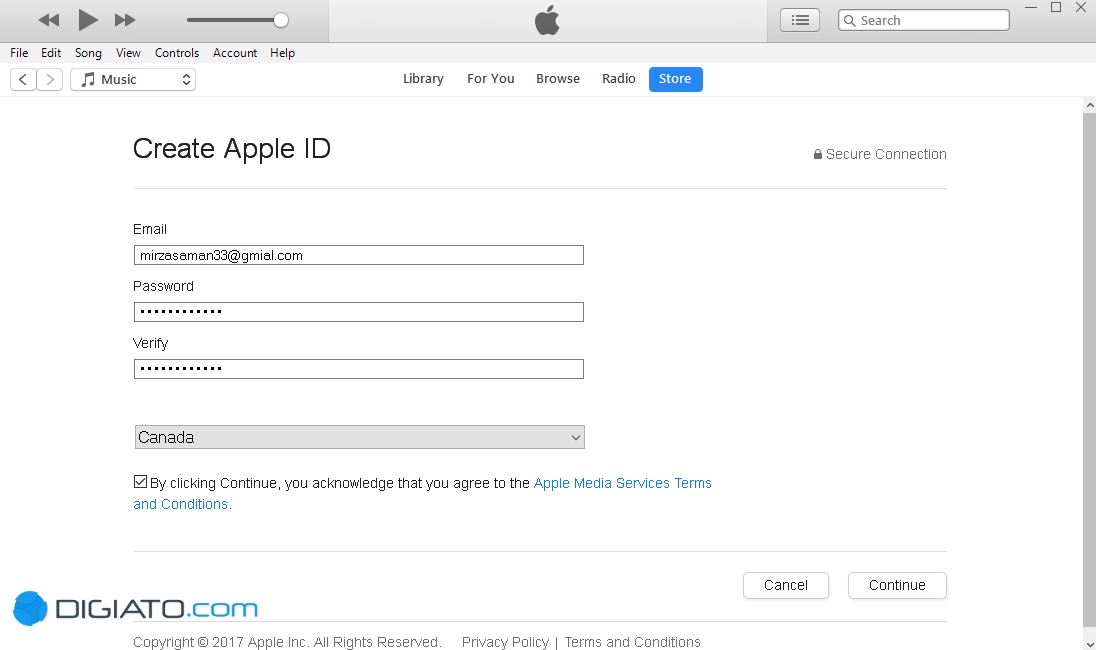Select the Store tab
Image resolution: width=1096 pixels, height=650 pixels.
[675, 79]
